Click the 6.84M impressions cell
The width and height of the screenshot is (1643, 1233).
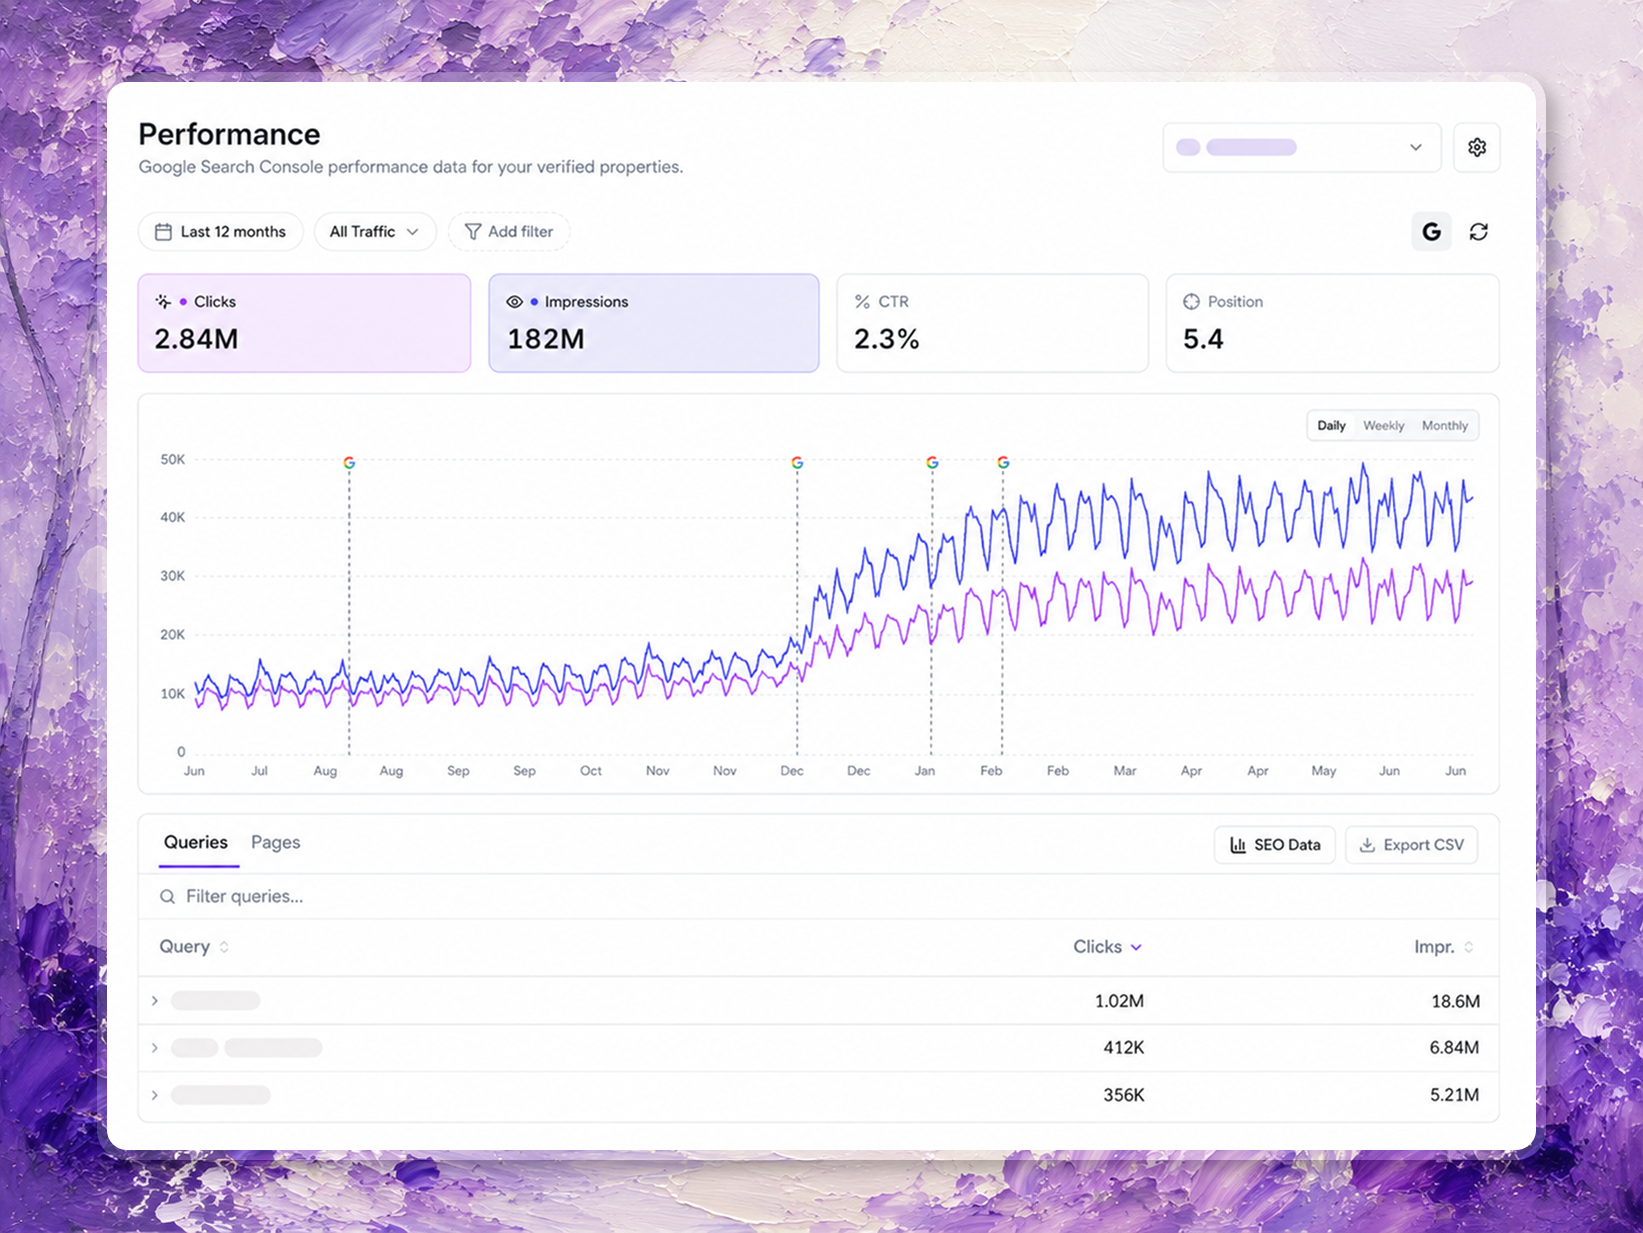click(1454, 1048)
